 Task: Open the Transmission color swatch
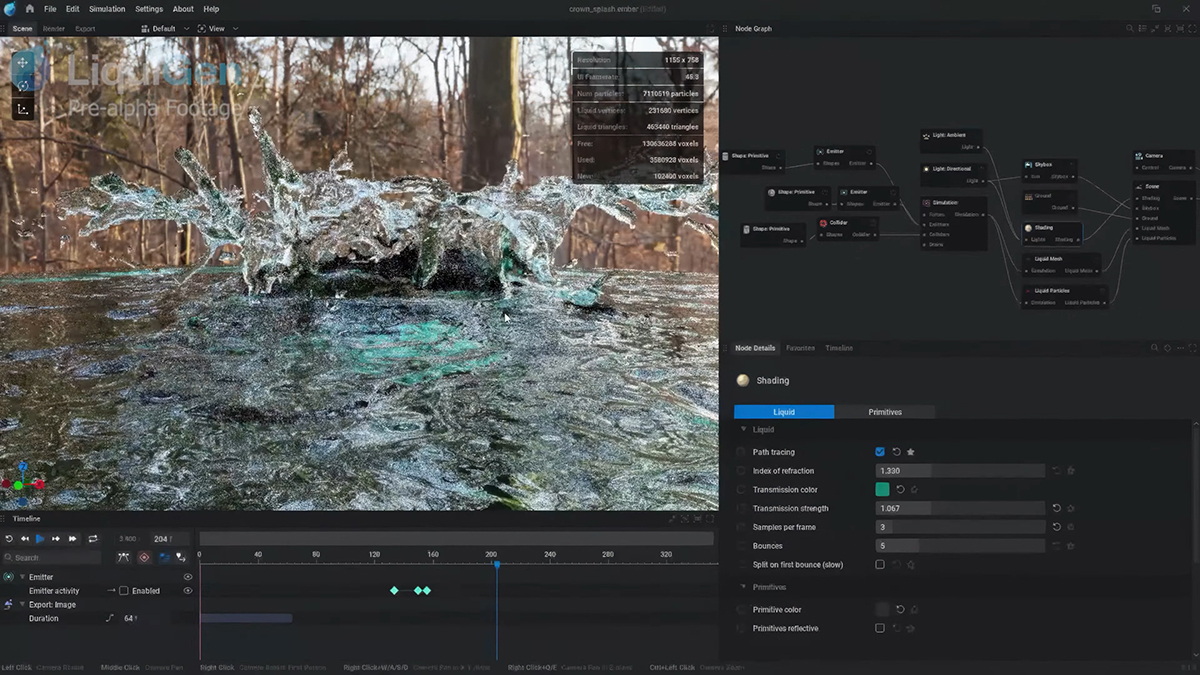pos(882,490)
